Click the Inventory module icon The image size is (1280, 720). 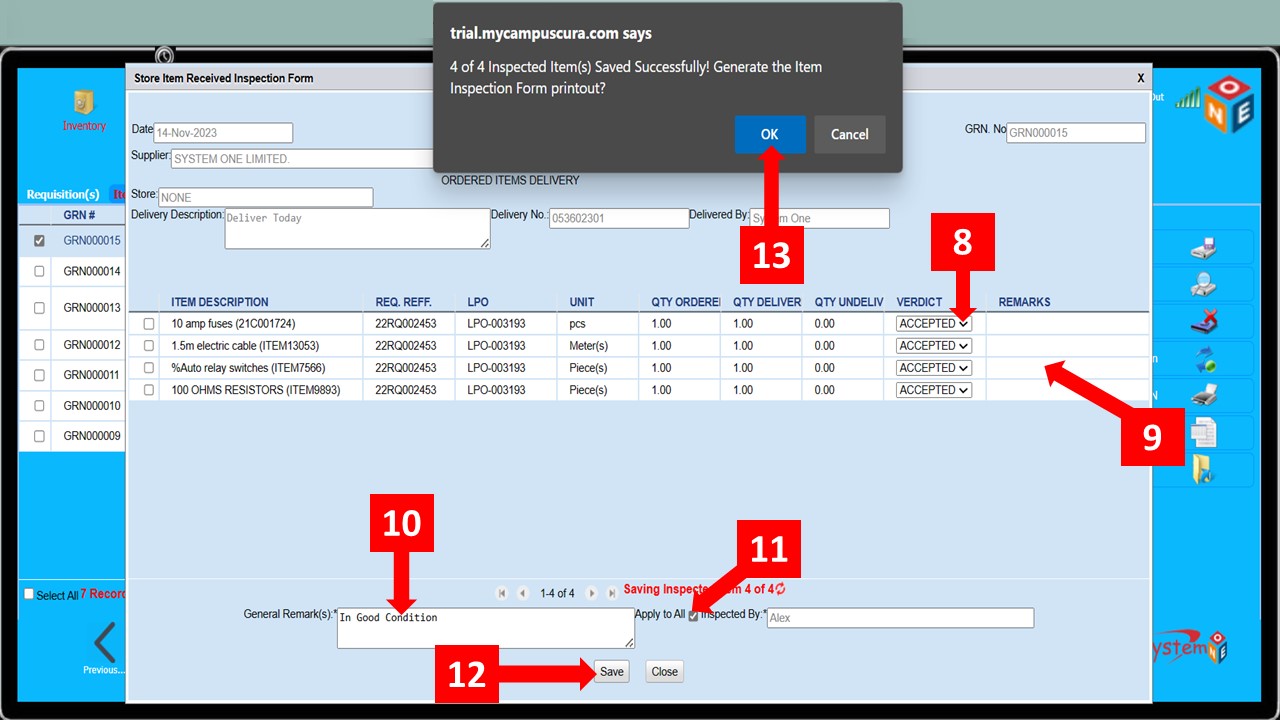click(x=84, y=104)
